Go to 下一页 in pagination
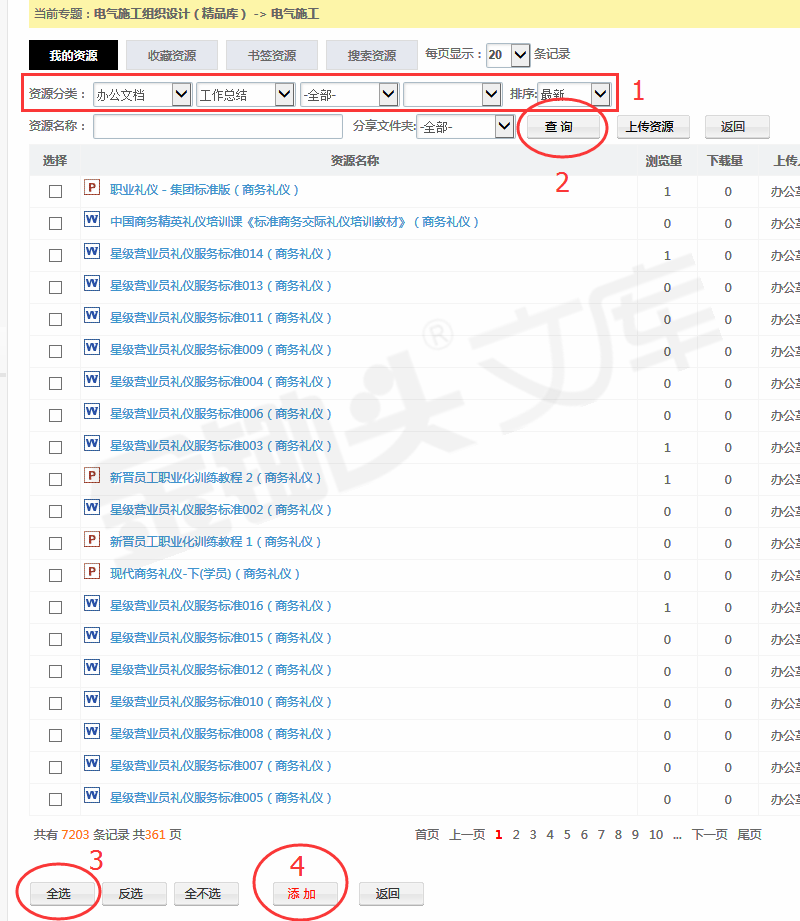 (709, 834)
